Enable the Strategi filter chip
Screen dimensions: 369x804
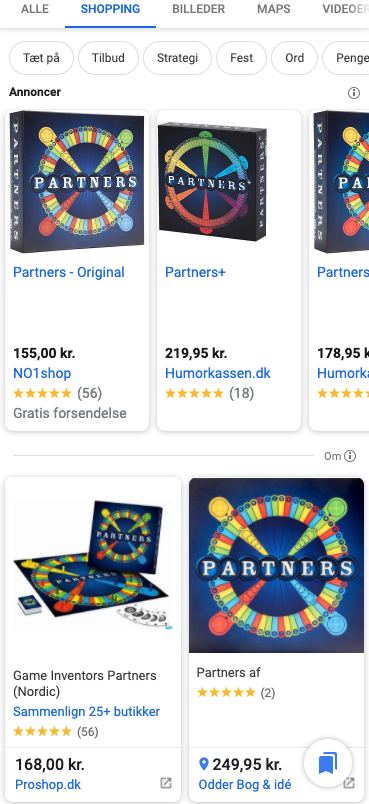pos(177,58)
